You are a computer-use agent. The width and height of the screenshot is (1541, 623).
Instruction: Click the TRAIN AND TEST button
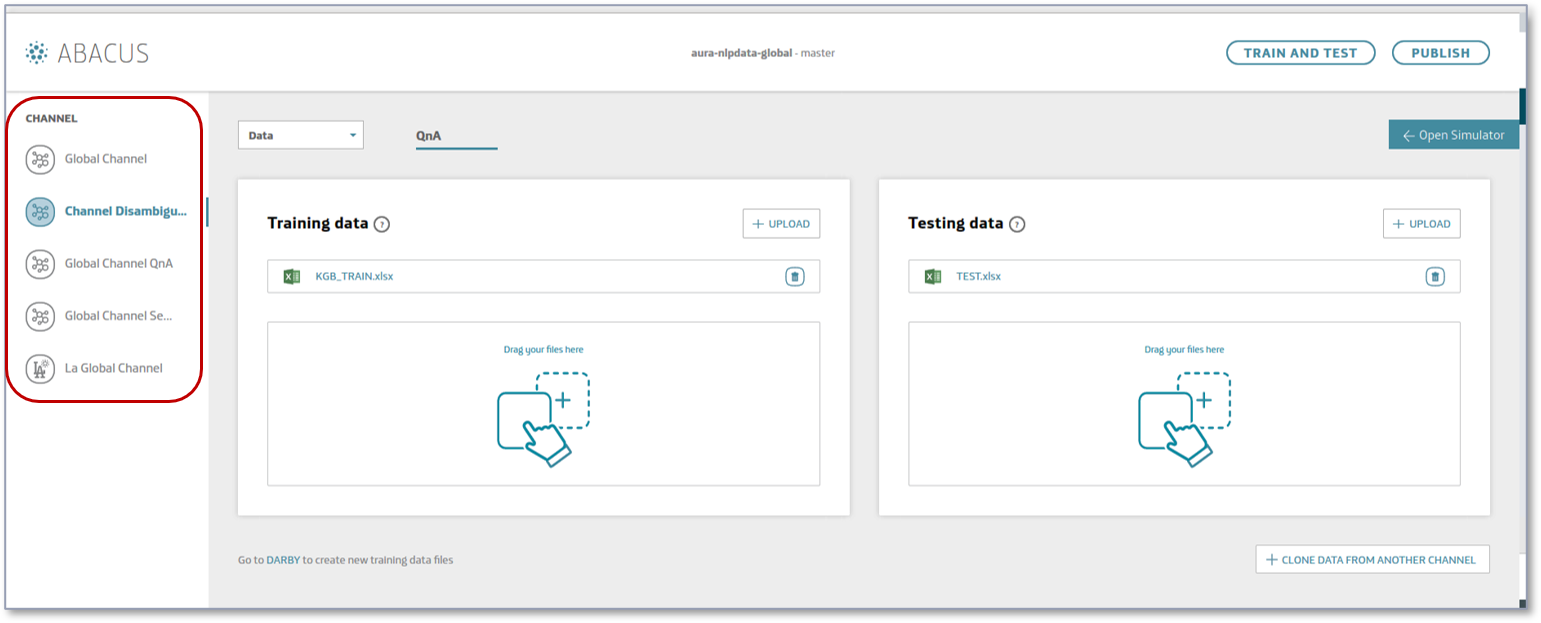[x=1300, y=53]
